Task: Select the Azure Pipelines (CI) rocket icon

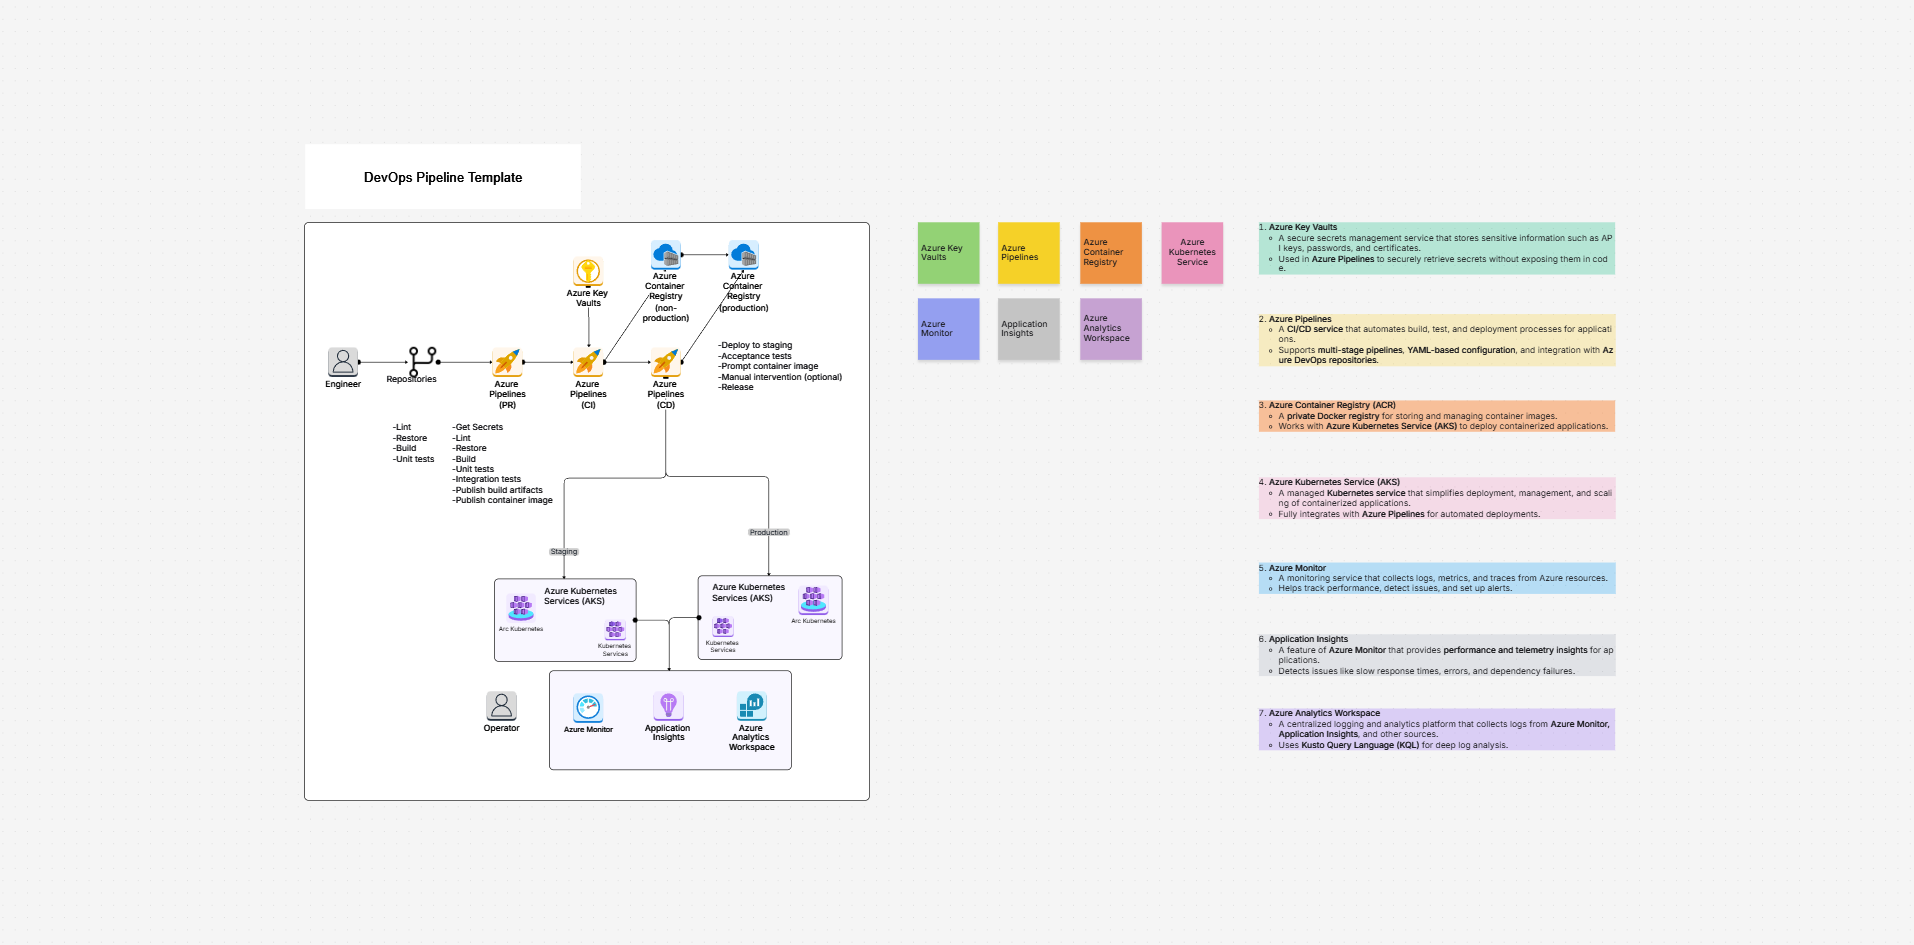Action: (x=588, y=362)
